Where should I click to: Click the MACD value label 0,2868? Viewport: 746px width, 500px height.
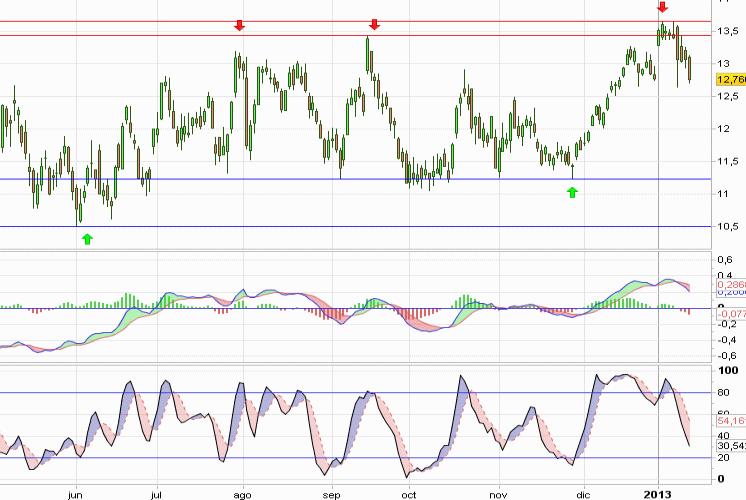pyautogui.click(x=730, y=285)
